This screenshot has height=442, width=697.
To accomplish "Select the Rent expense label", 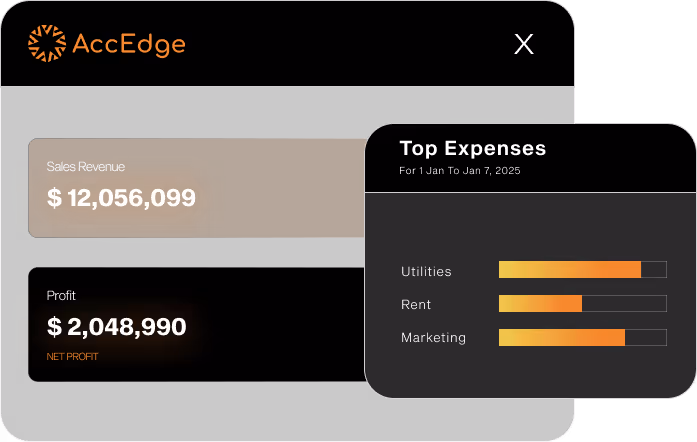I will pos(416,304).
